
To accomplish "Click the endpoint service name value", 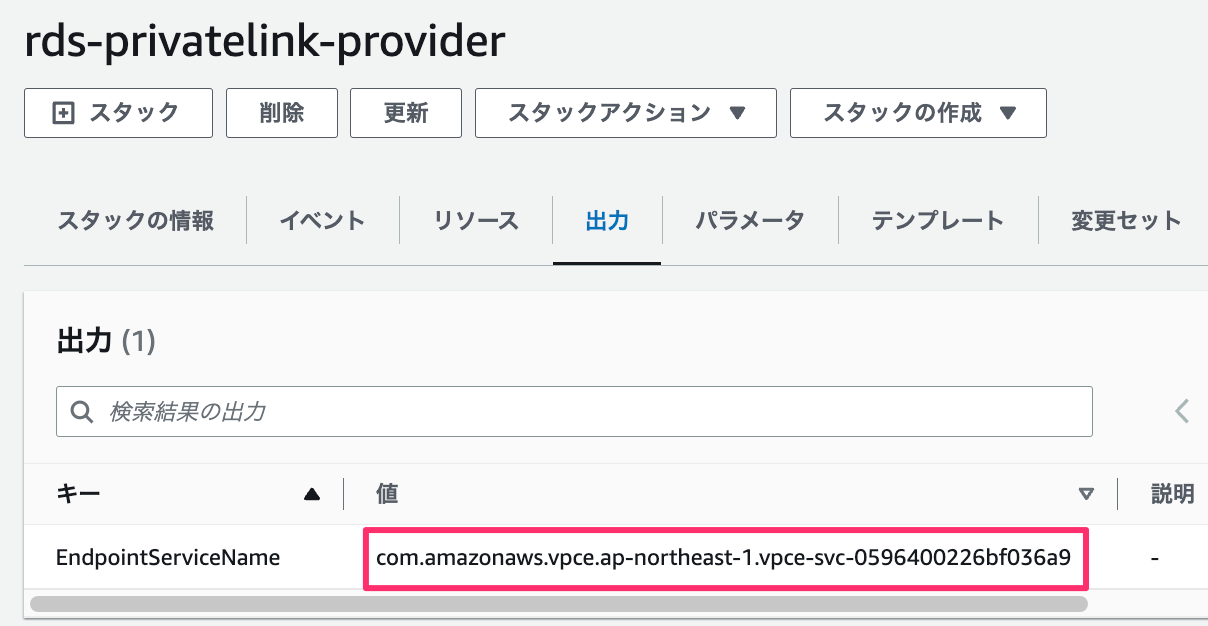I will (x=723, y=557).
